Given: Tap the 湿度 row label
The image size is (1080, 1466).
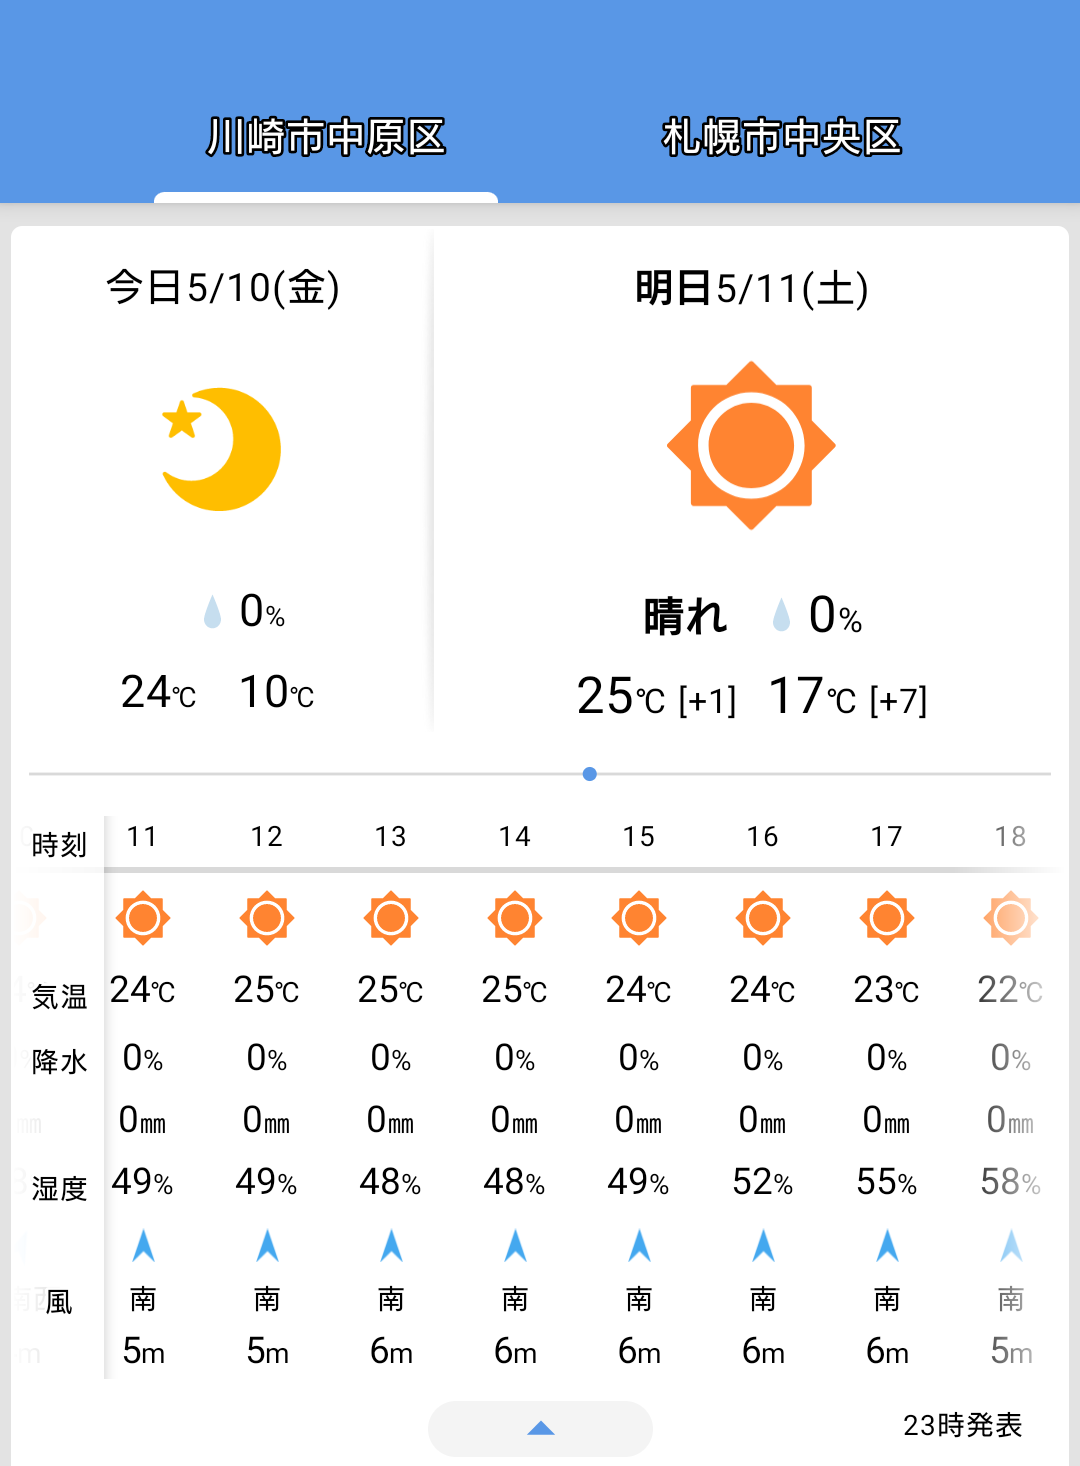Looking at the screenshot, I should click(59, 1188).
